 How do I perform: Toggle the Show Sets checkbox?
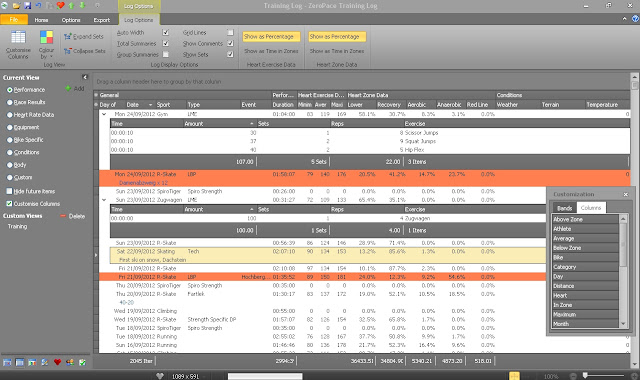230,54
